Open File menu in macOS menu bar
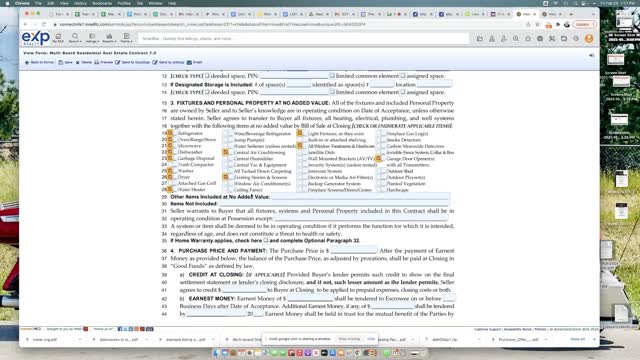 38,3
